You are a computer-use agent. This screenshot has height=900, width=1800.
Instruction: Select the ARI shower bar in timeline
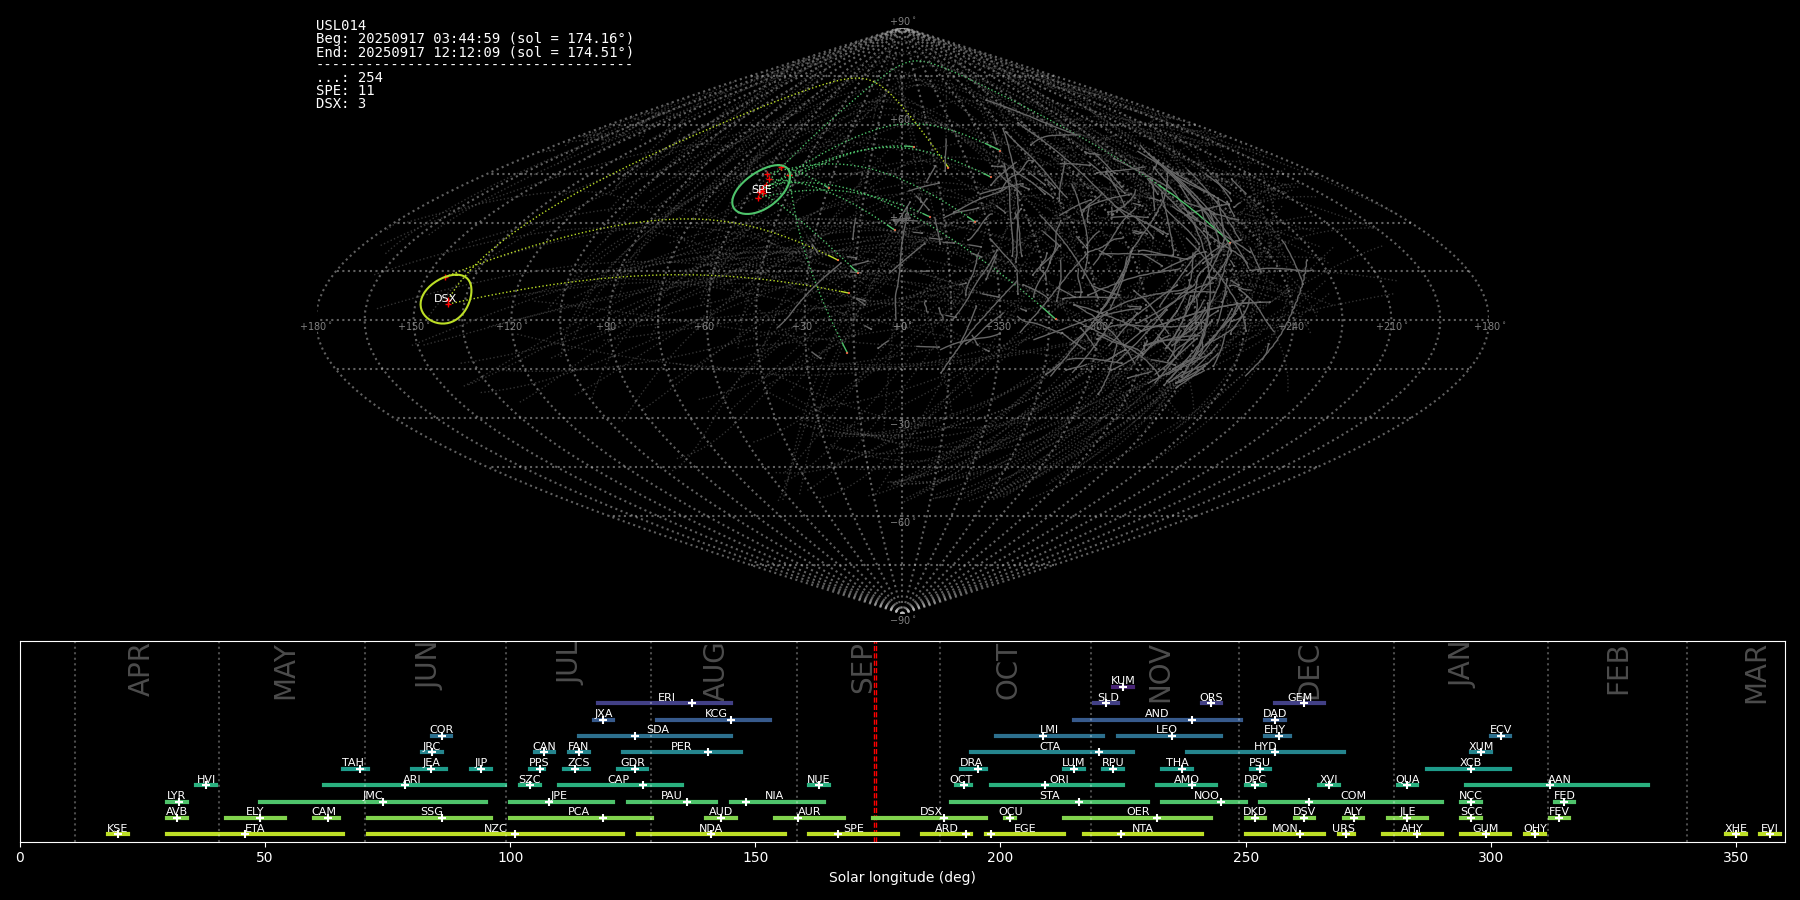click(x=414, y=785)
